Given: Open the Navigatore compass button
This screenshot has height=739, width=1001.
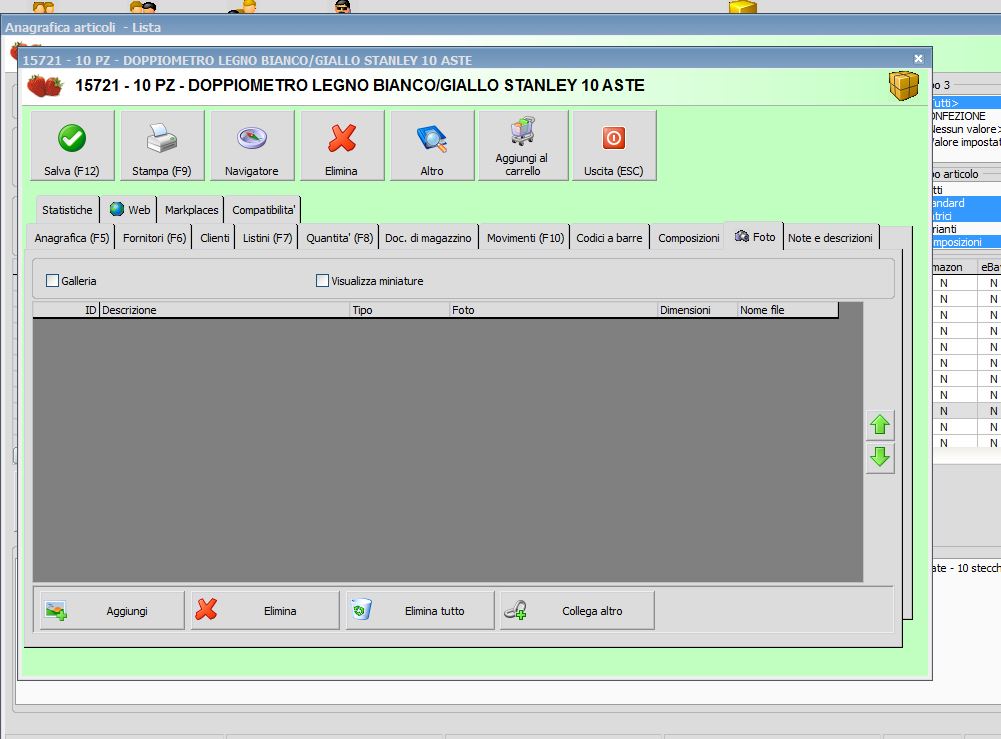Looking at the screenshot, I should pos(252,146).
